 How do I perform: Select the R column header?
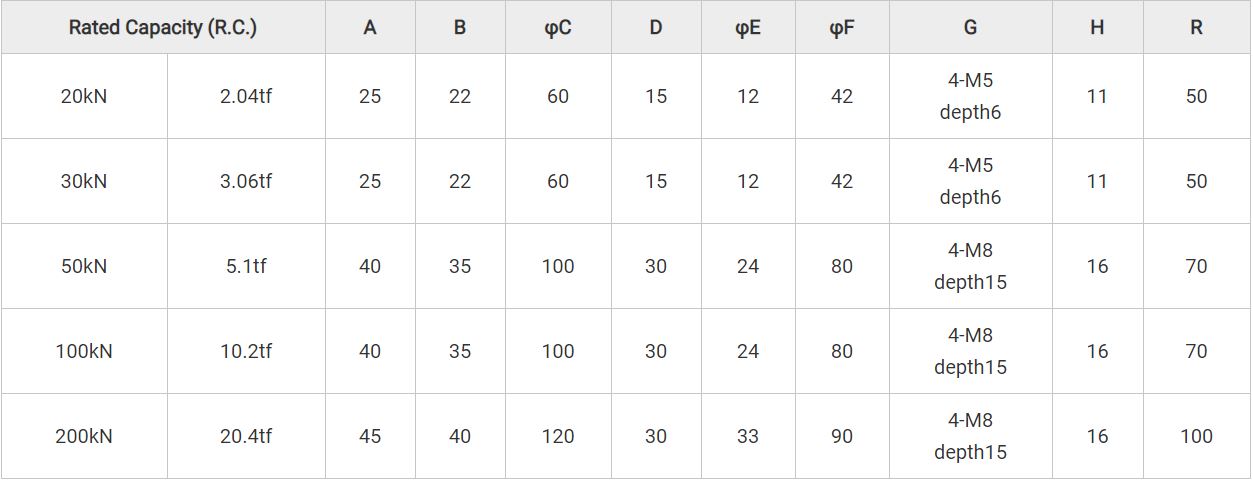tap(1196, 28)
